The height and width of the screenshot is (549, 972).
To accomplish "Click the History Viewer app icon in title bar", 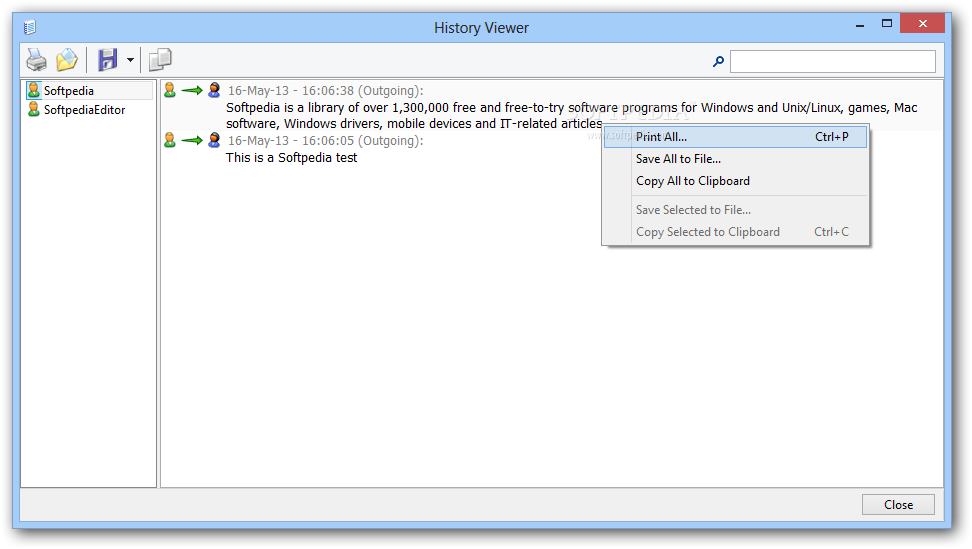I will 30,27.
